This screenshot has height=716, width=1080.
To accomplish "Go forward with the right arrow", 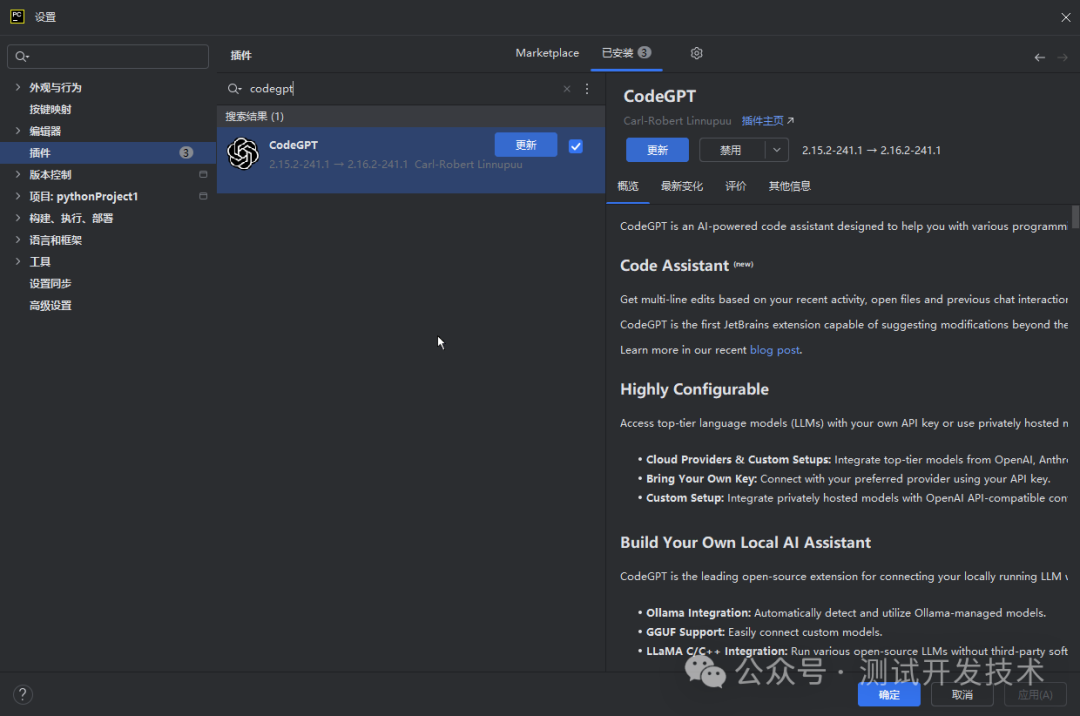I will click(x=1063, y=57).
